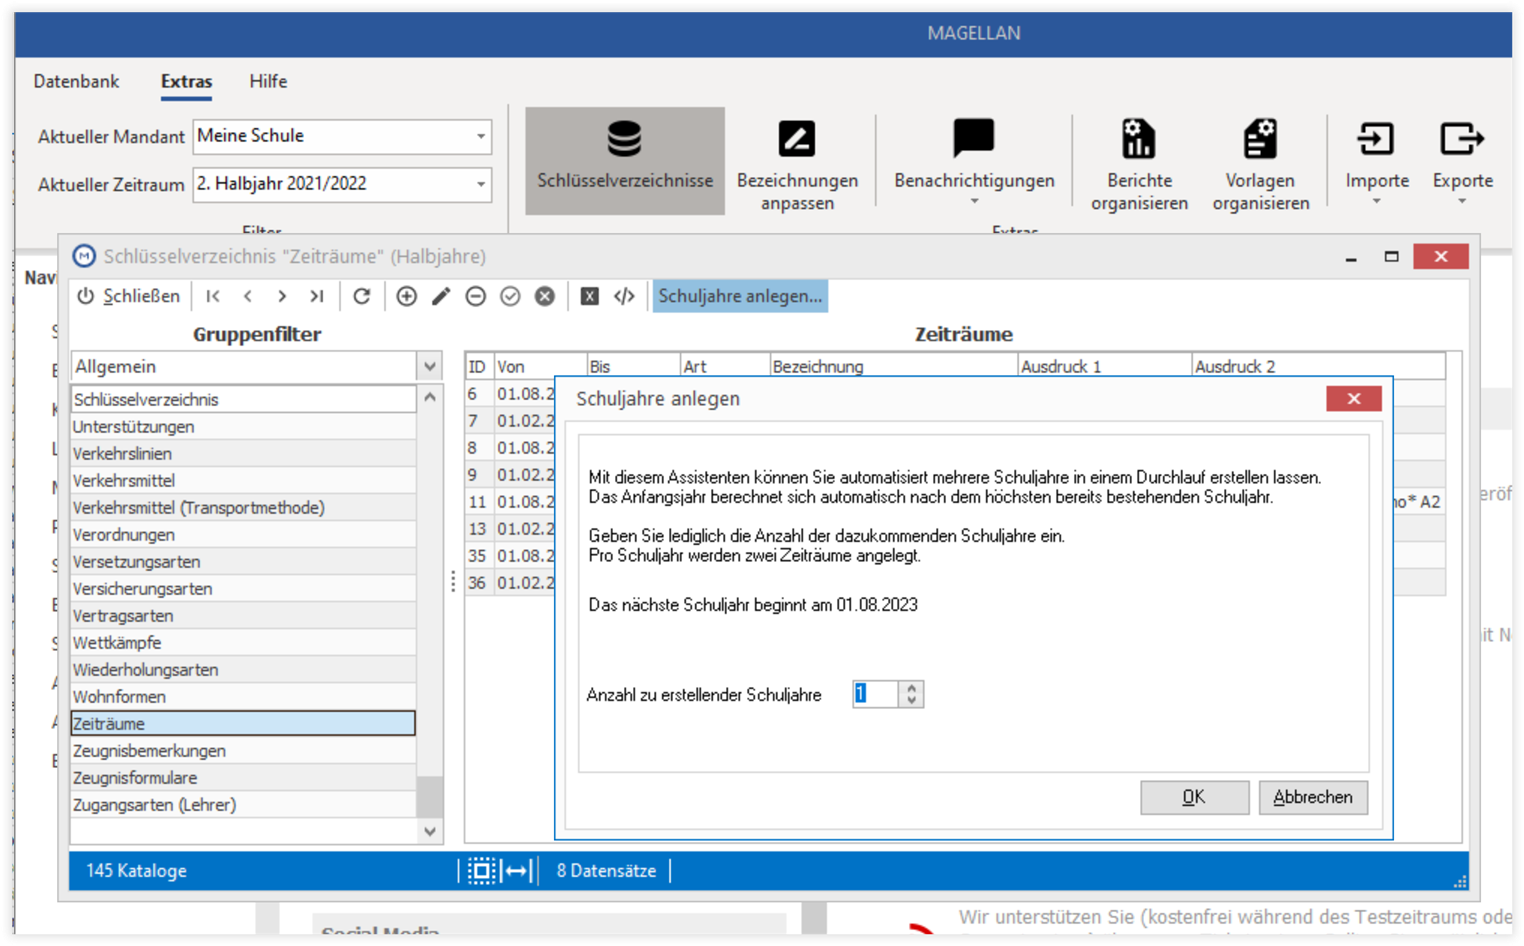Open the Allgemein group filter dropdown
Viewport: 1524px width, 946px height.
[430, 366]
